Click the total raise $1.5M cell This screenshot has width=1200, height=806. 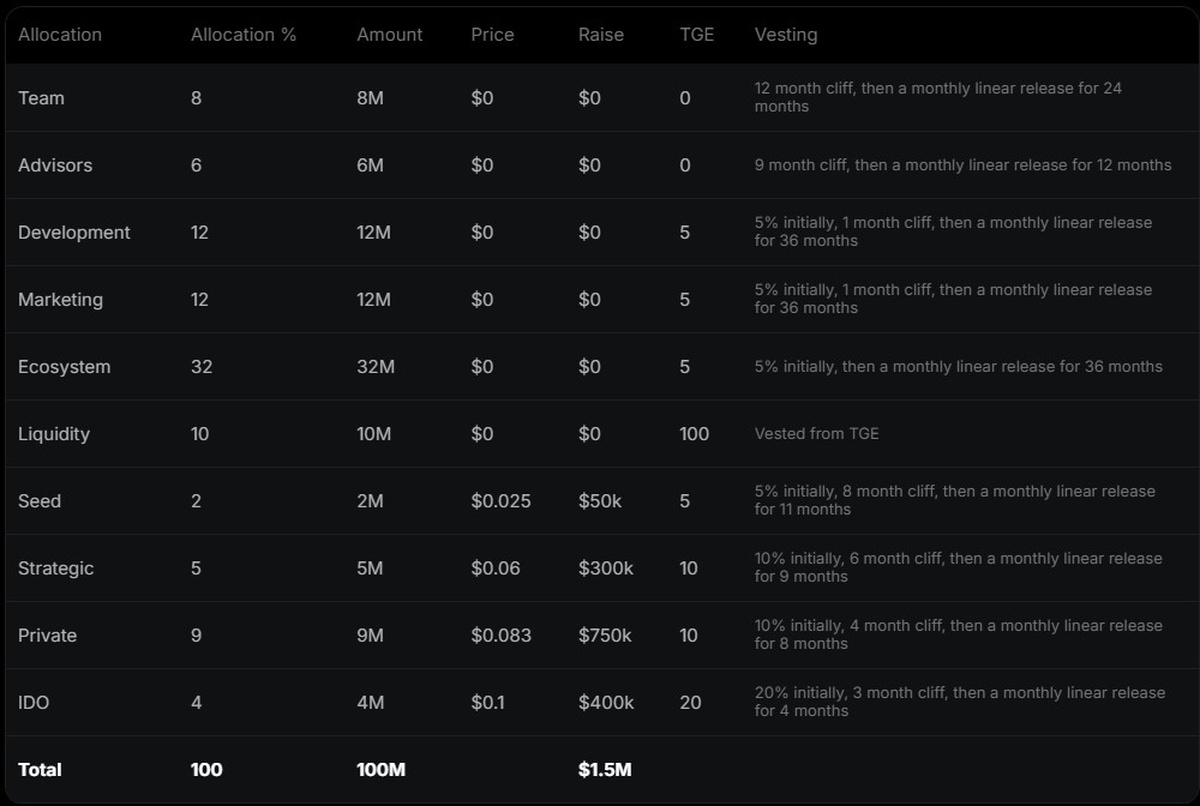coord(604,769)
